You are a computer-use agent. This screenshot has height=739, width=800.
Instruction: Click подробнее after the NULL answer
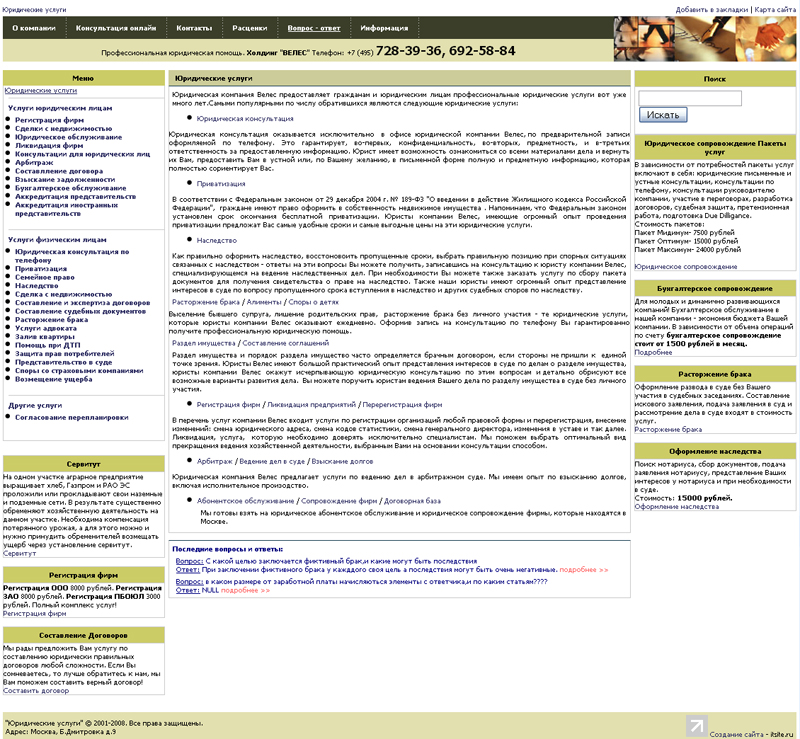click(x=245, y=590)
